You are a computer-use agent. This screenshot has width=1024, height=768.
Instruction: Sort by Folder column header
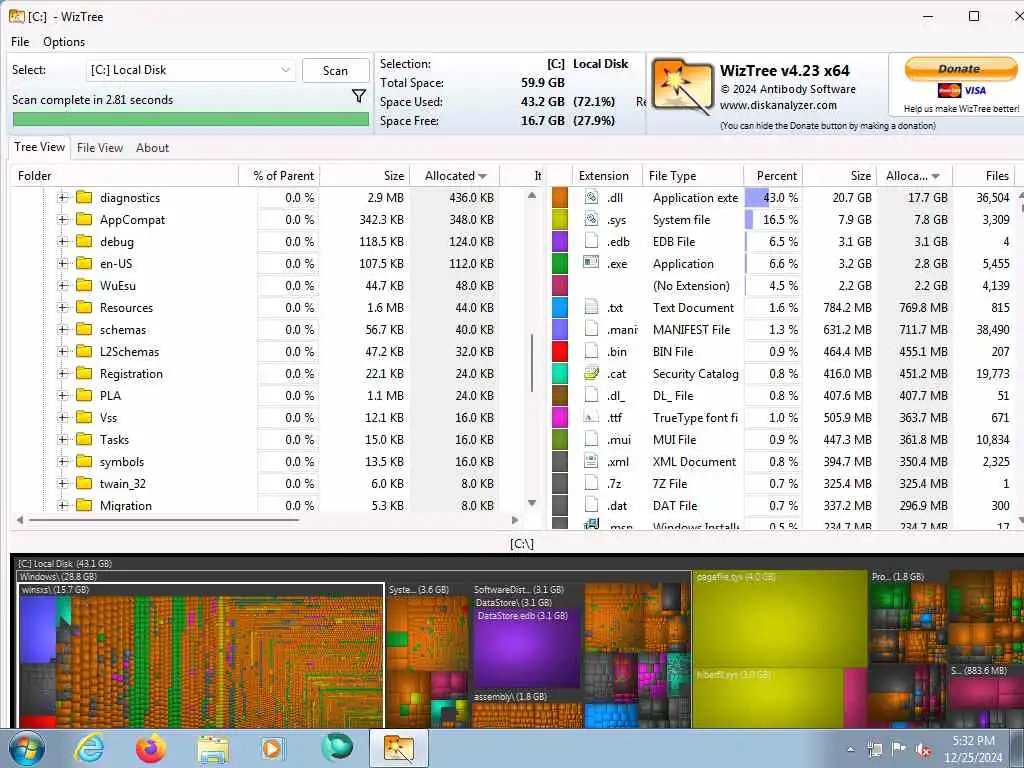point(124,176)
